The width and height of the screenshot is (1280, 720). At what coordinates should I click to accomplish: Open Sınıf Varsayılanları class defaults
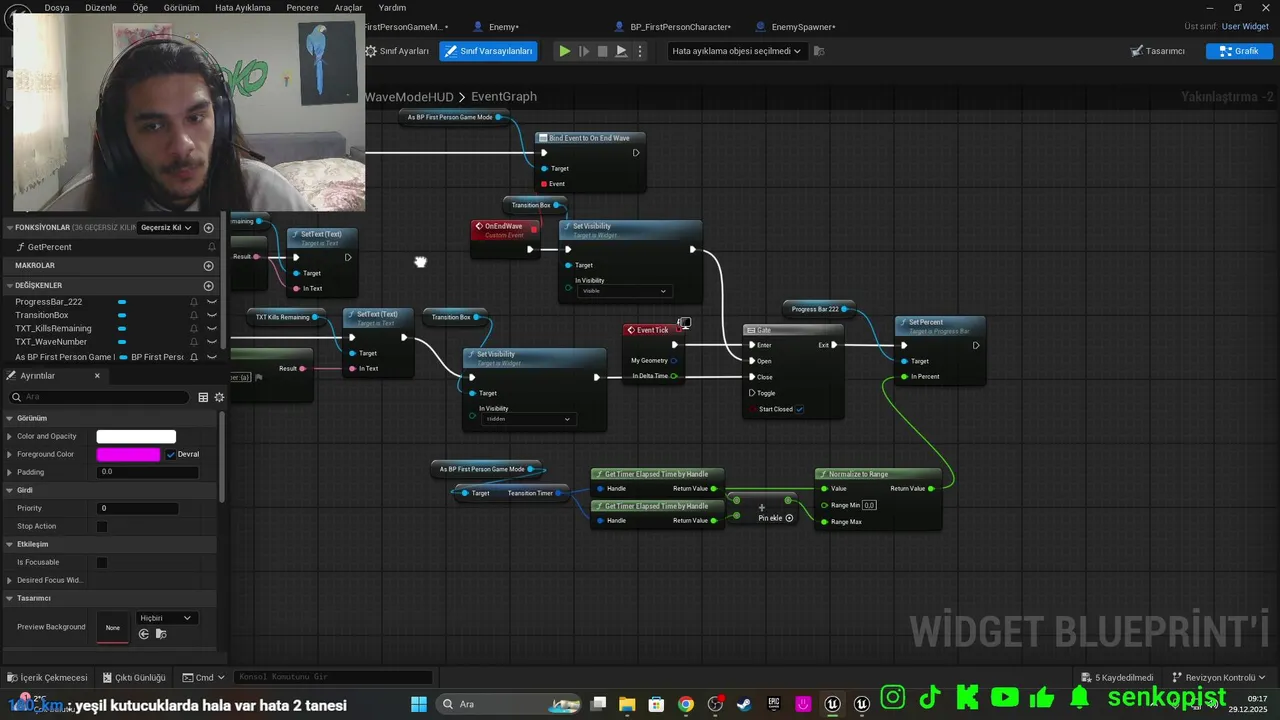tap(488, 51)
